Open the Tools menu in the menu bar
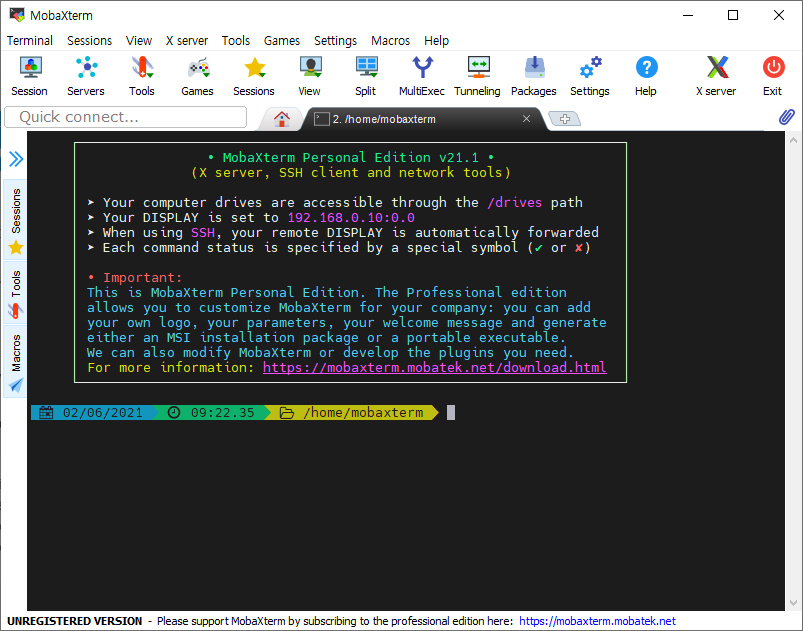This screenshot has height=631, width=803. tap(236, 40)
